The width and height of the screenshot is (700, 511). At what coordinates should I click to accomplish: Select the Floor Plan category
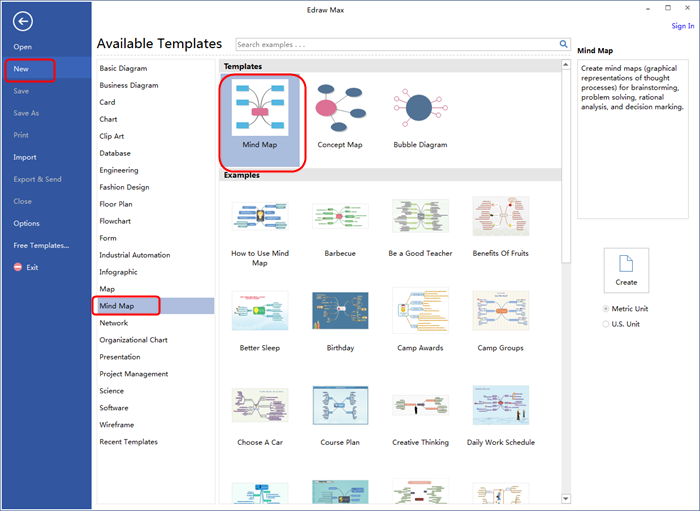tap(116, 204)
